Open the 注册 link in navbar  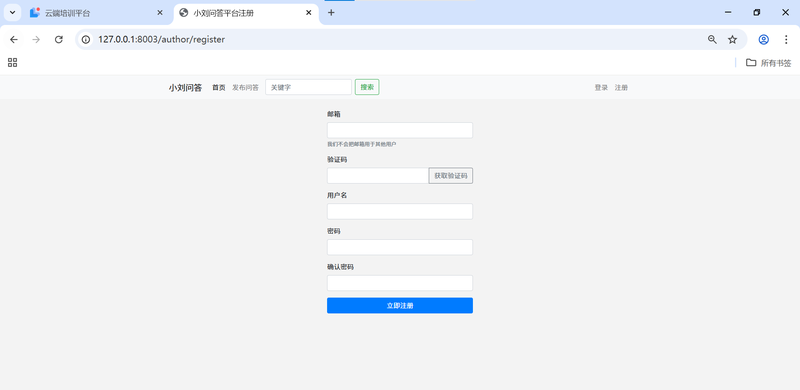pos(621,88)
